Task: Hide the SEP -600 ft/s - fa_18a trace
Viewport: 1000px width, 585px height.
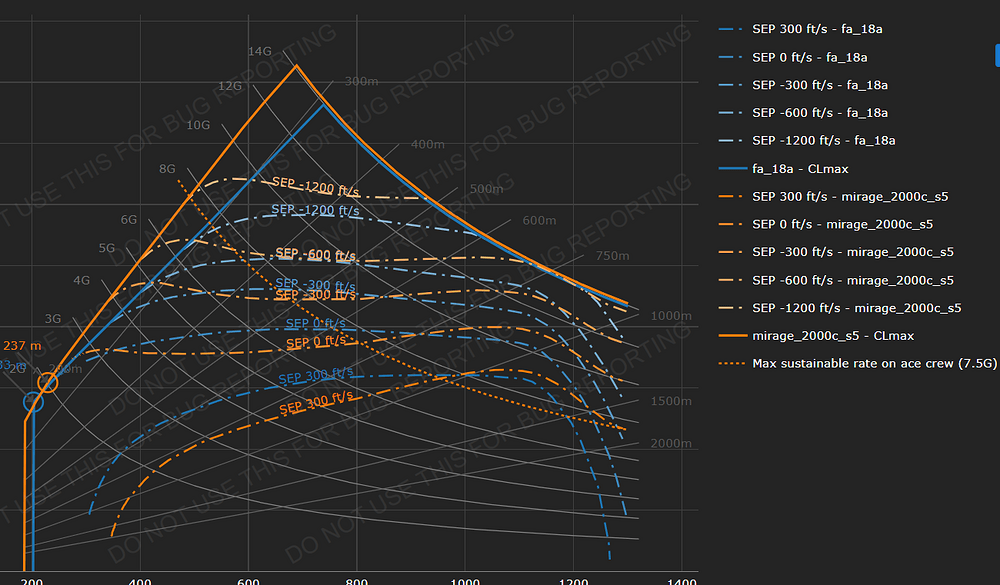Action: click(x=803, y=112)
